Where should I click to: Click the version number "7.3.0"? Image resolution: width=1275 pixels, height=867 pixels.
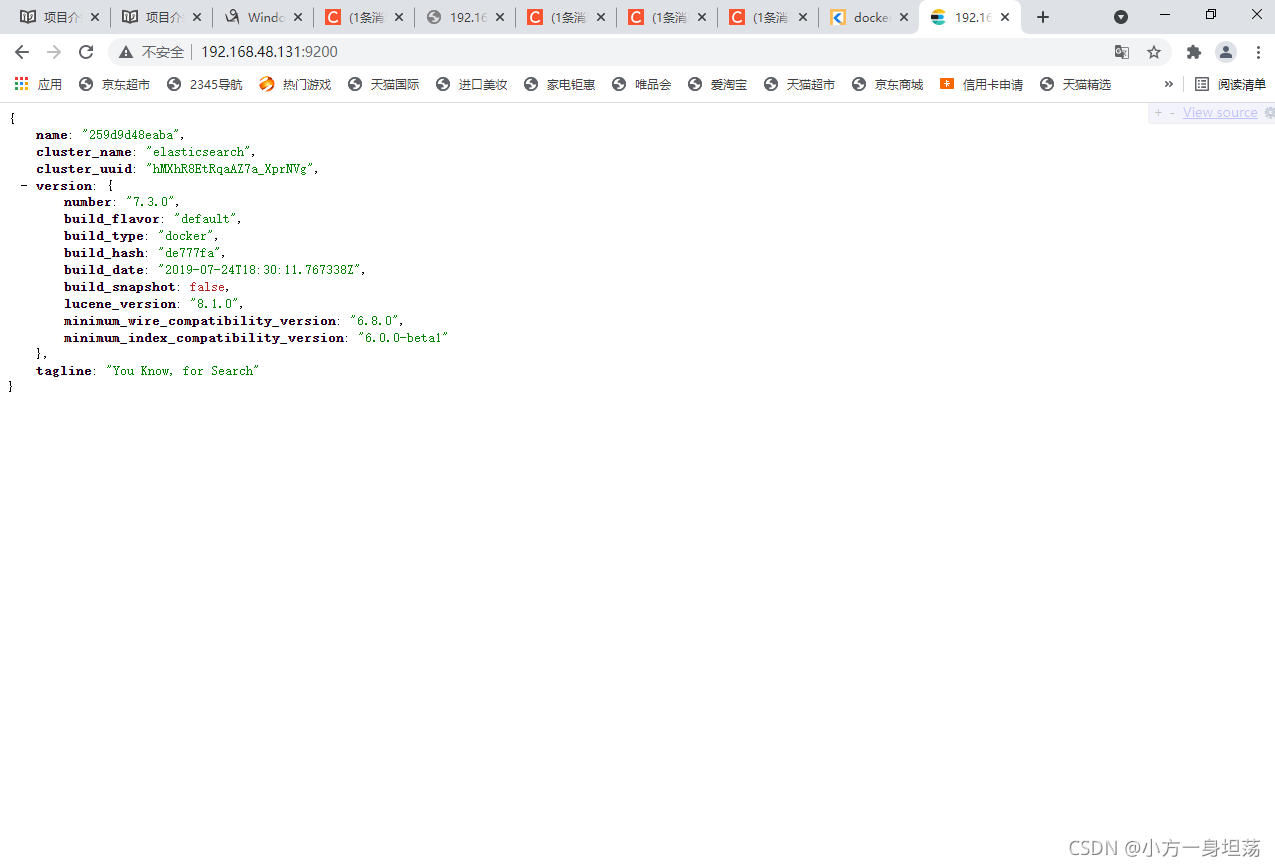coord(150,202)
